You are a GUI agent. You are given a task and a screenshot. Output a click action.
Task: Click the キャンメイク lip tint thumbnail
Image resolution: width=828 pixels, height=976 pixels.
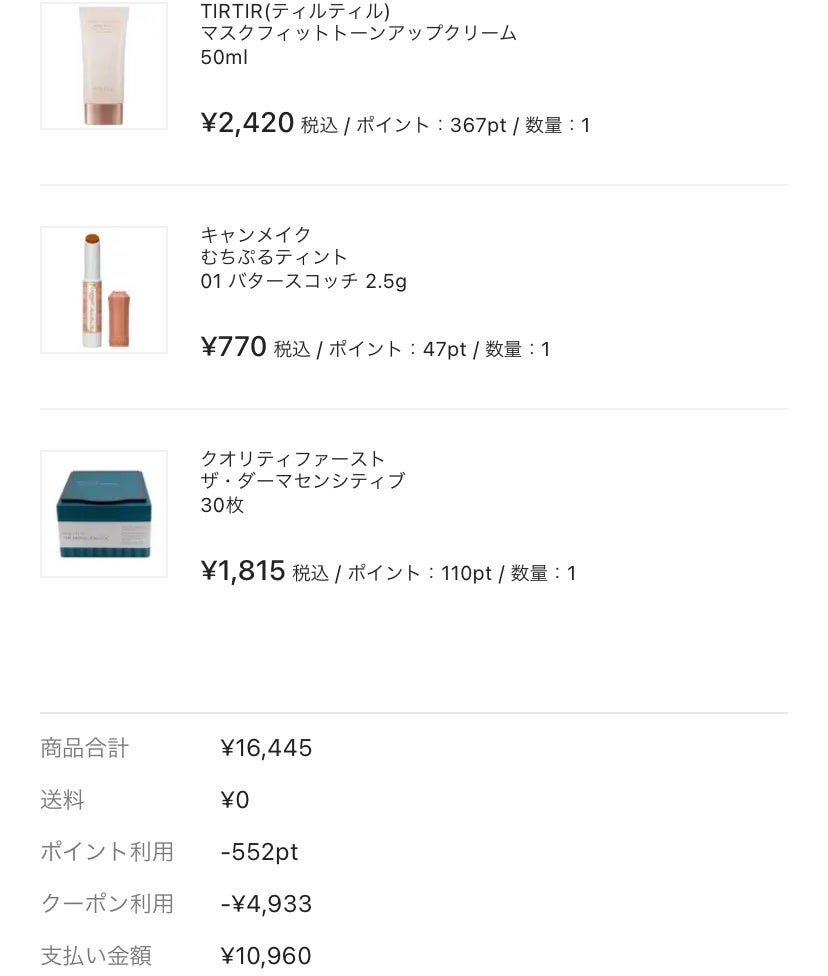tap(104, 290)
